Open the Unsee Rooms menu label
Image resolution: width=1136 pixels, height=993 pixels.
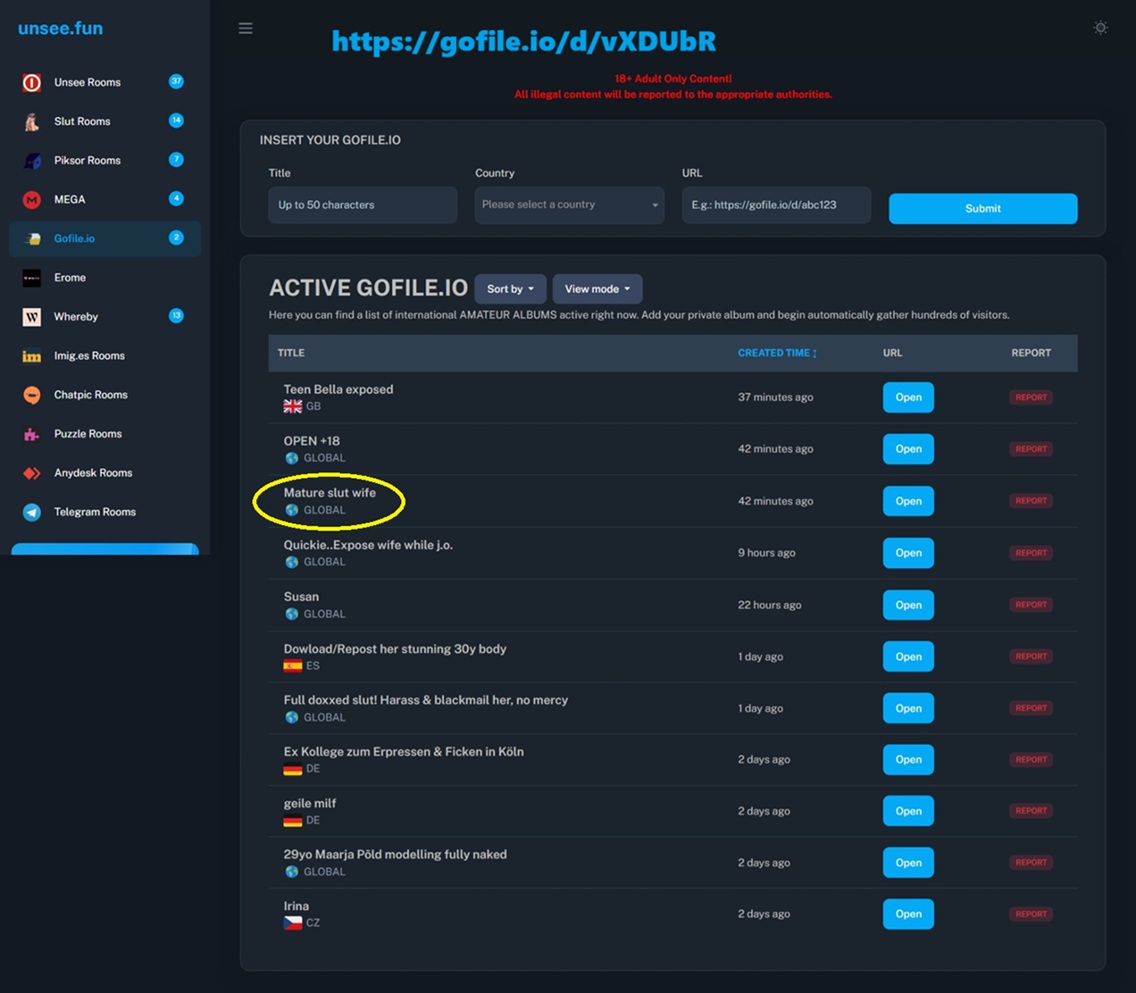click(x=87, y=83)
